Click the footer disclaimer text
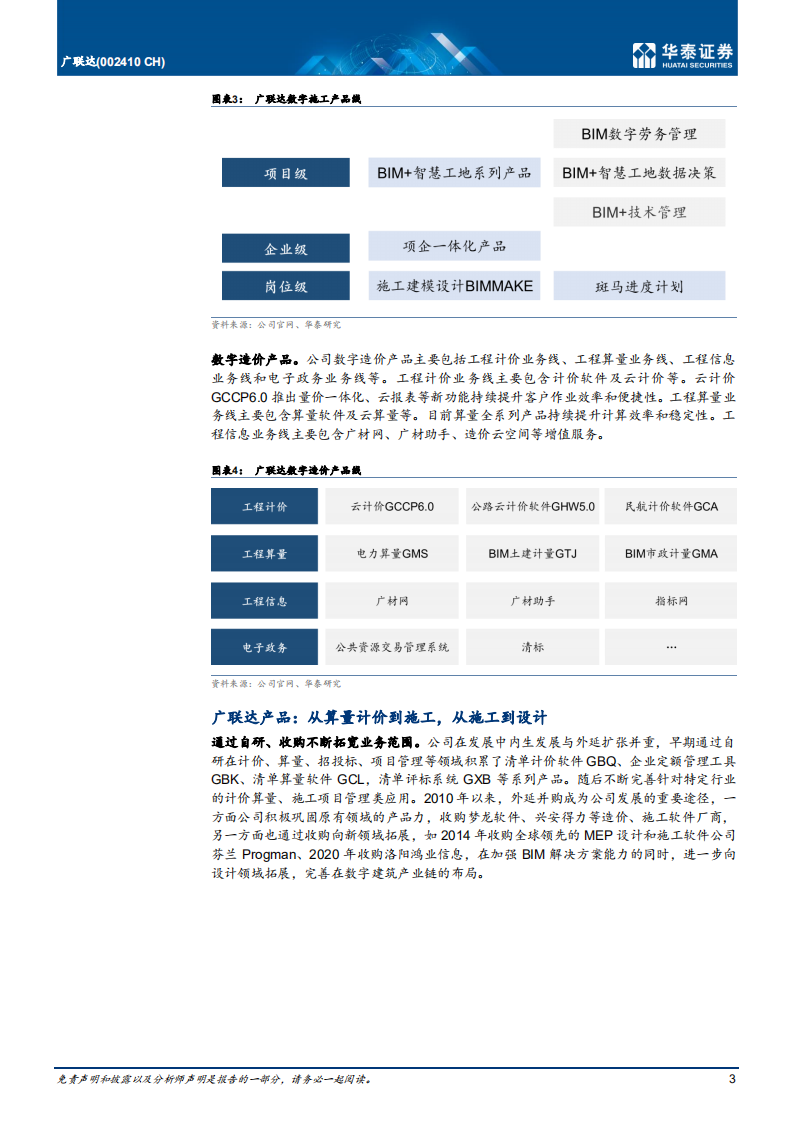This screenshot has height=1122, width=793. pos(215,1079)
